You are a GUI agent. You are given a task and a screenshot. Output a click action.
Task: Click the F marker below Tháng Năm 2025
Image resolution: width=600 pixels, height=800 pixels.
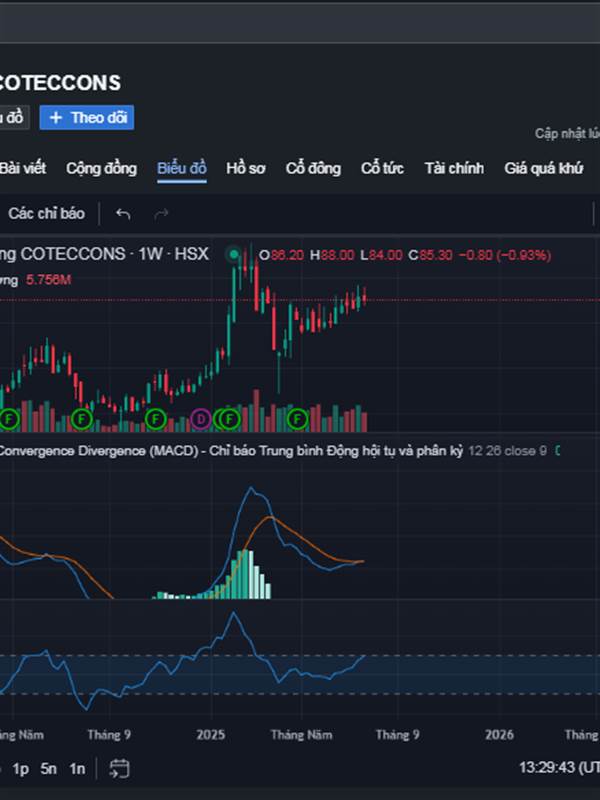(x=297, y=419)
